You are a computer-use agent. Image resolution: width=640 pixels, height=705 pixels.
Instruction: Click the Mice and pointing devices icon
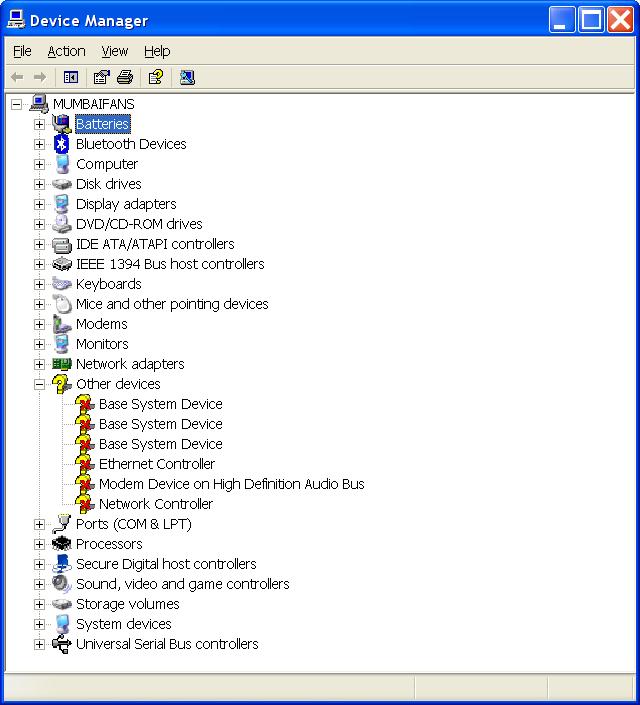click(x=62, y=304)
